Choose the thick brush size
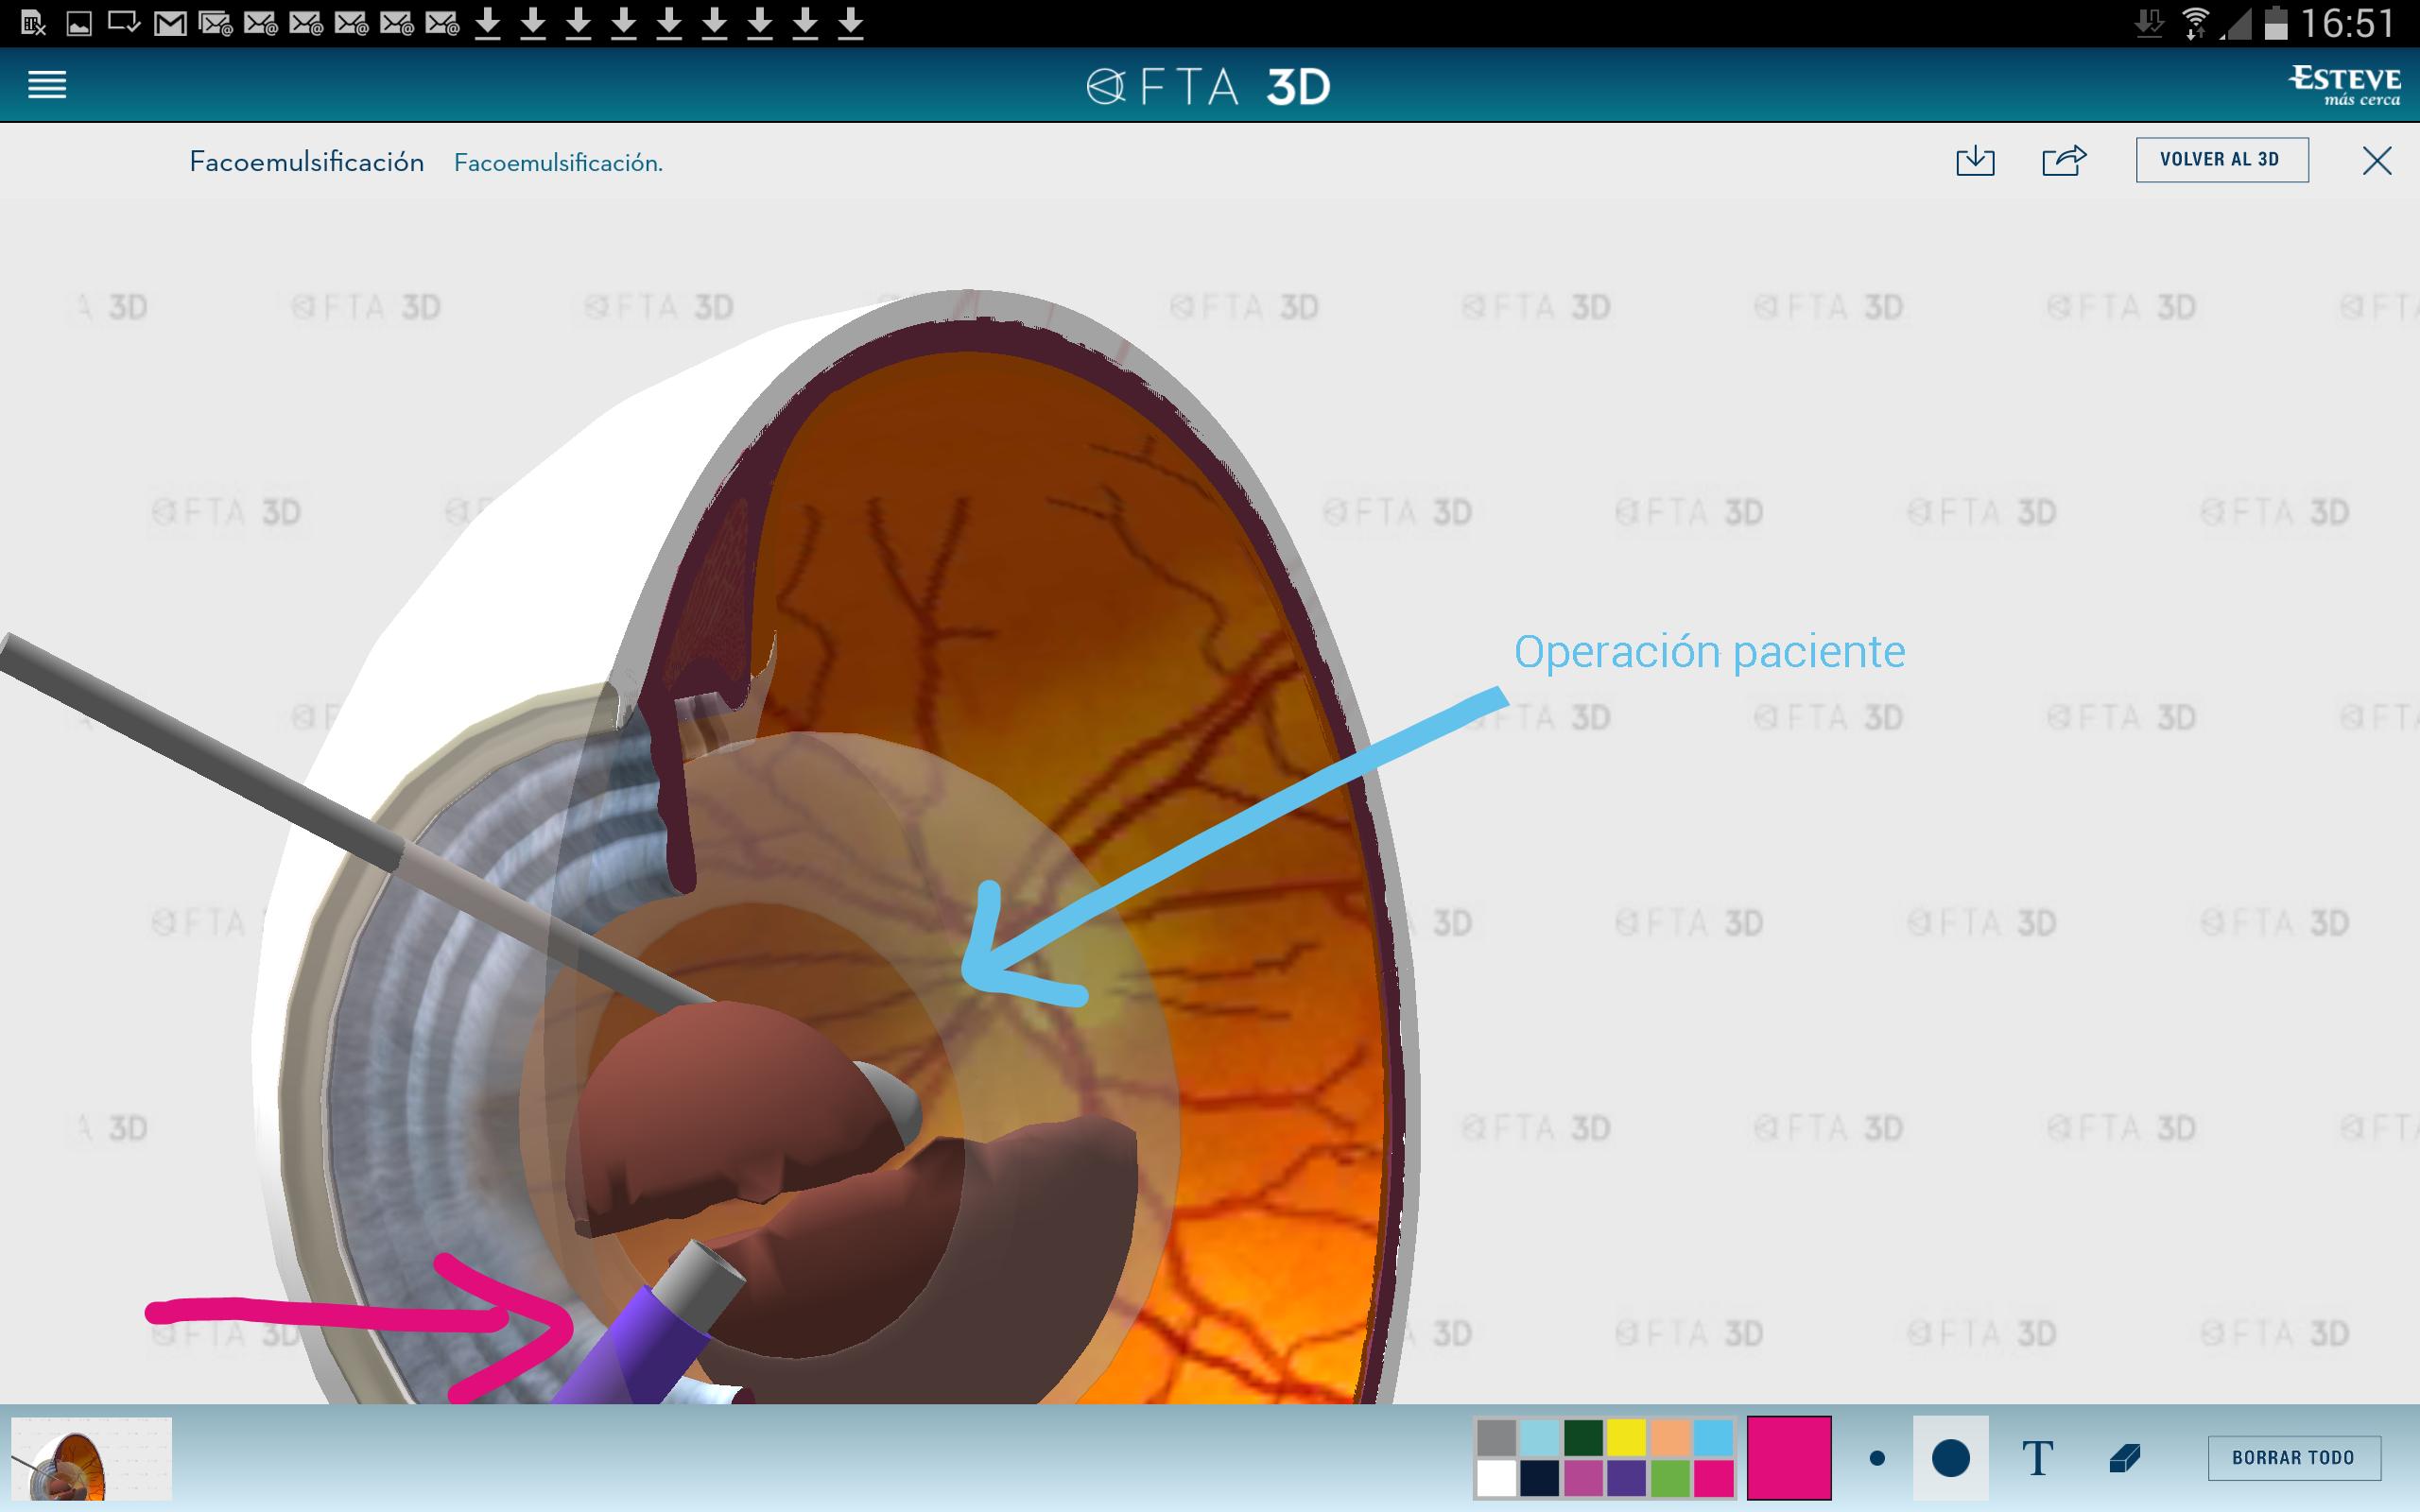The height and width of the screenshot is (1512, 2420). 1950,1458
